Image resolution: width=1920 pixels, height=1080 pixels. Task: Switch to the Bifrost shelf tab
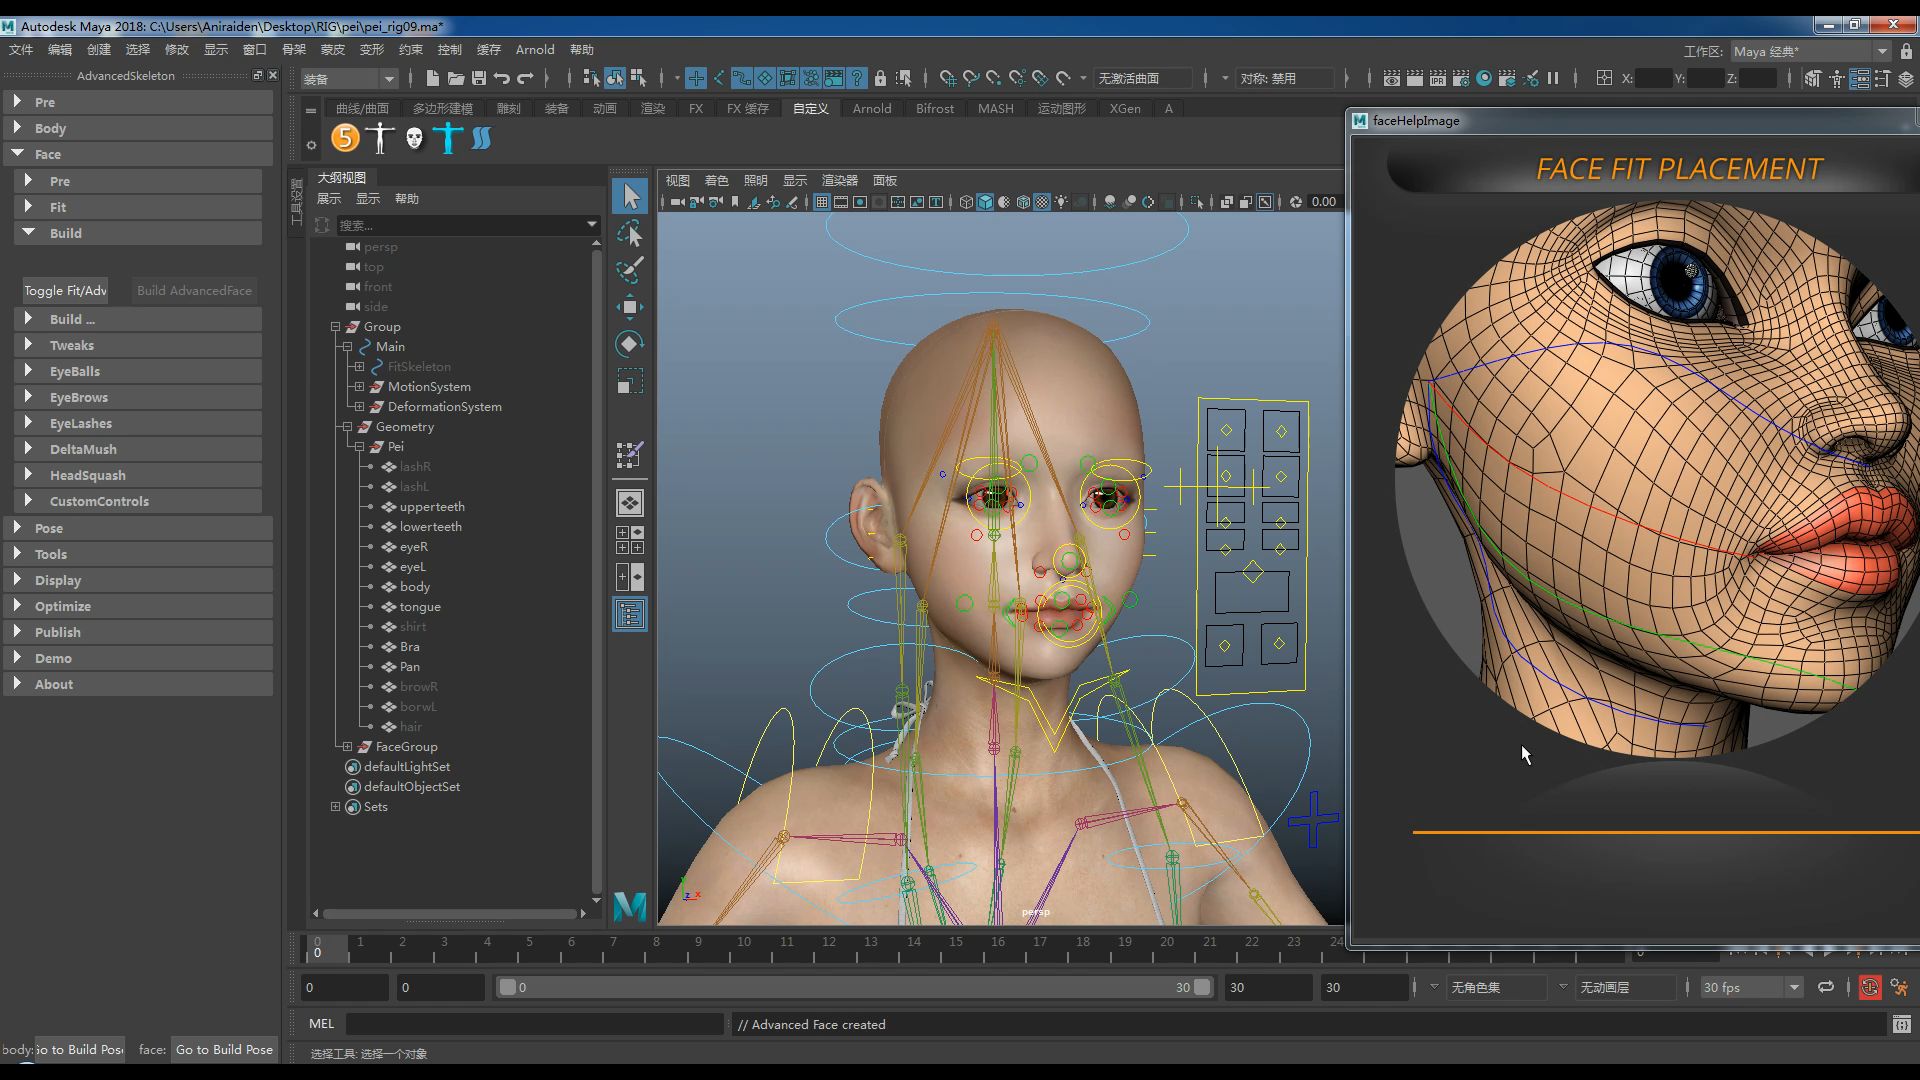(934, 108)
